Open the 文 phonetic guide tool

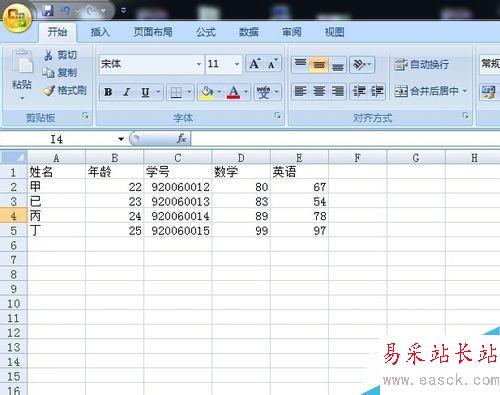[x=263, y=92]
